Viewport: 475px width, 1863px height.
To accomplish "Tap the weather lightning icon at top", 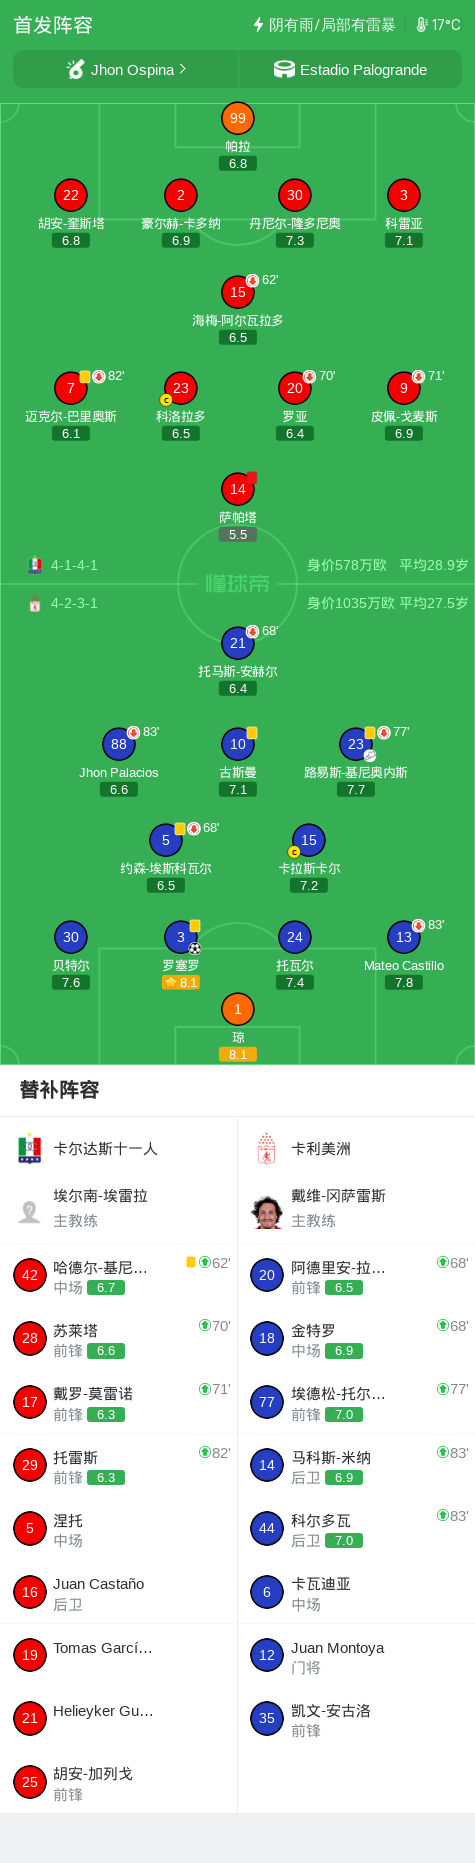I will coord(258,24).
